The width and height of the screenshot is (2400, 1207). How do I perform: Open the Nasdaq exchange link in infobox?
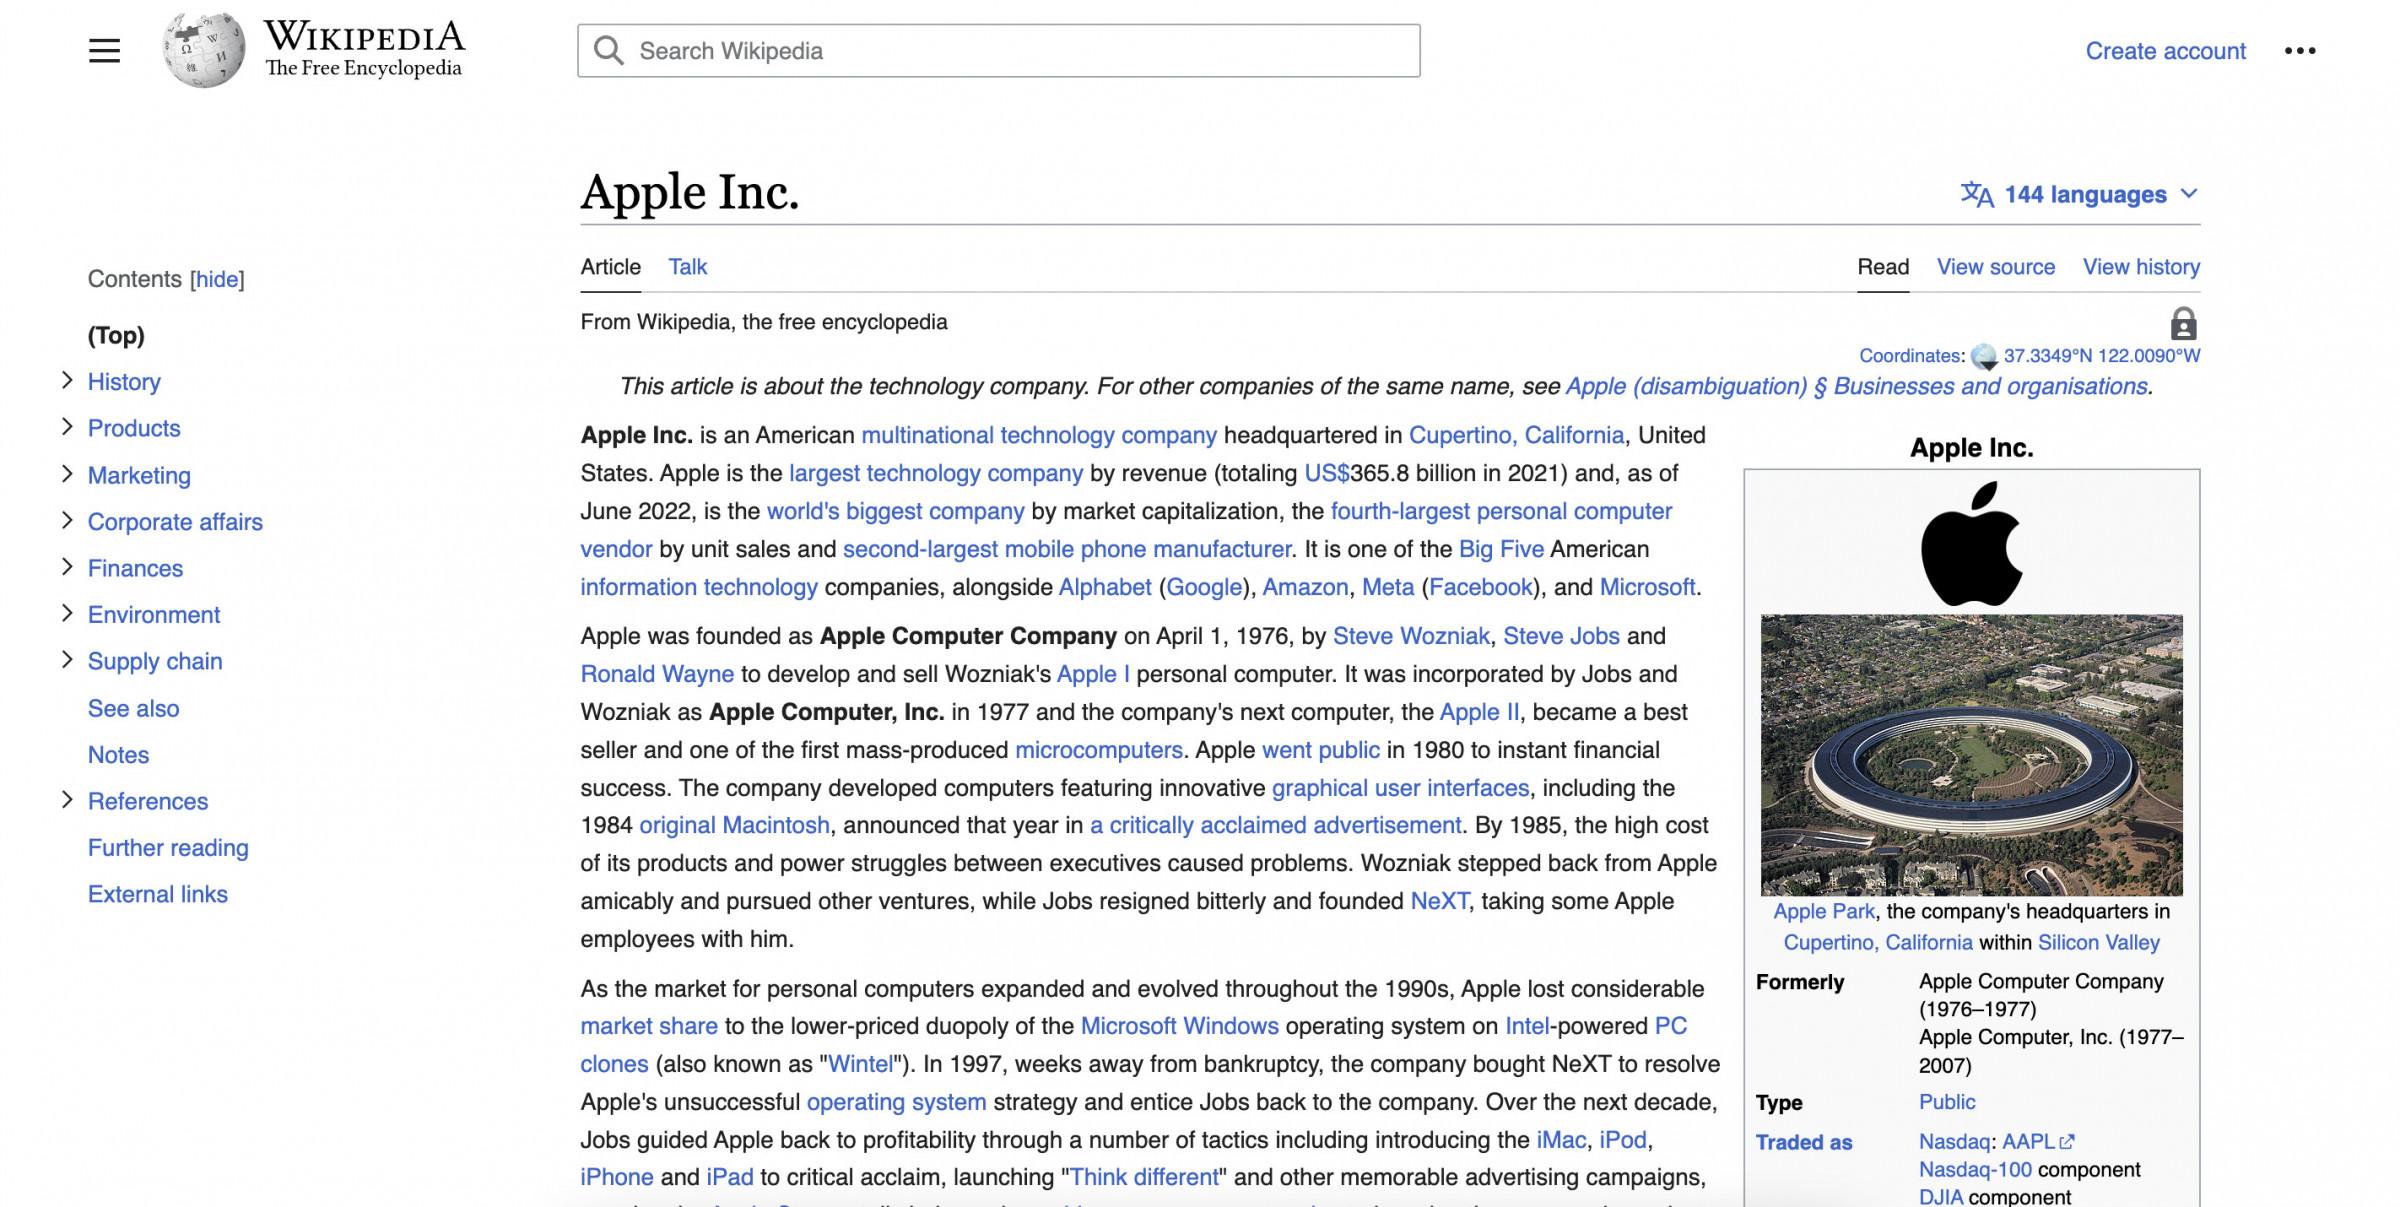coord(1954,1141)
